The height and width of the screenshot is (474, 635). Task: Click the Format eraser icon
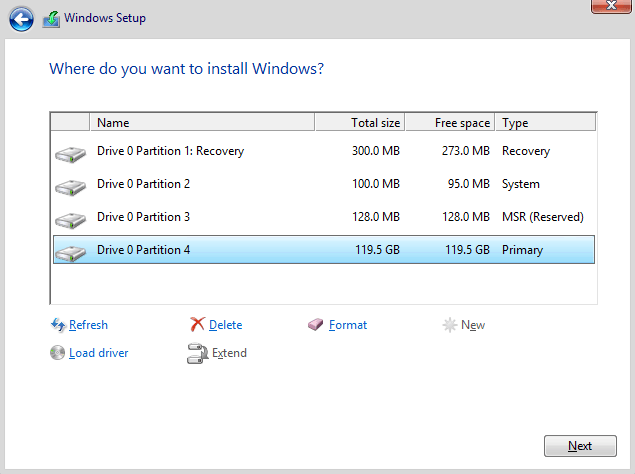click(316, 325)
